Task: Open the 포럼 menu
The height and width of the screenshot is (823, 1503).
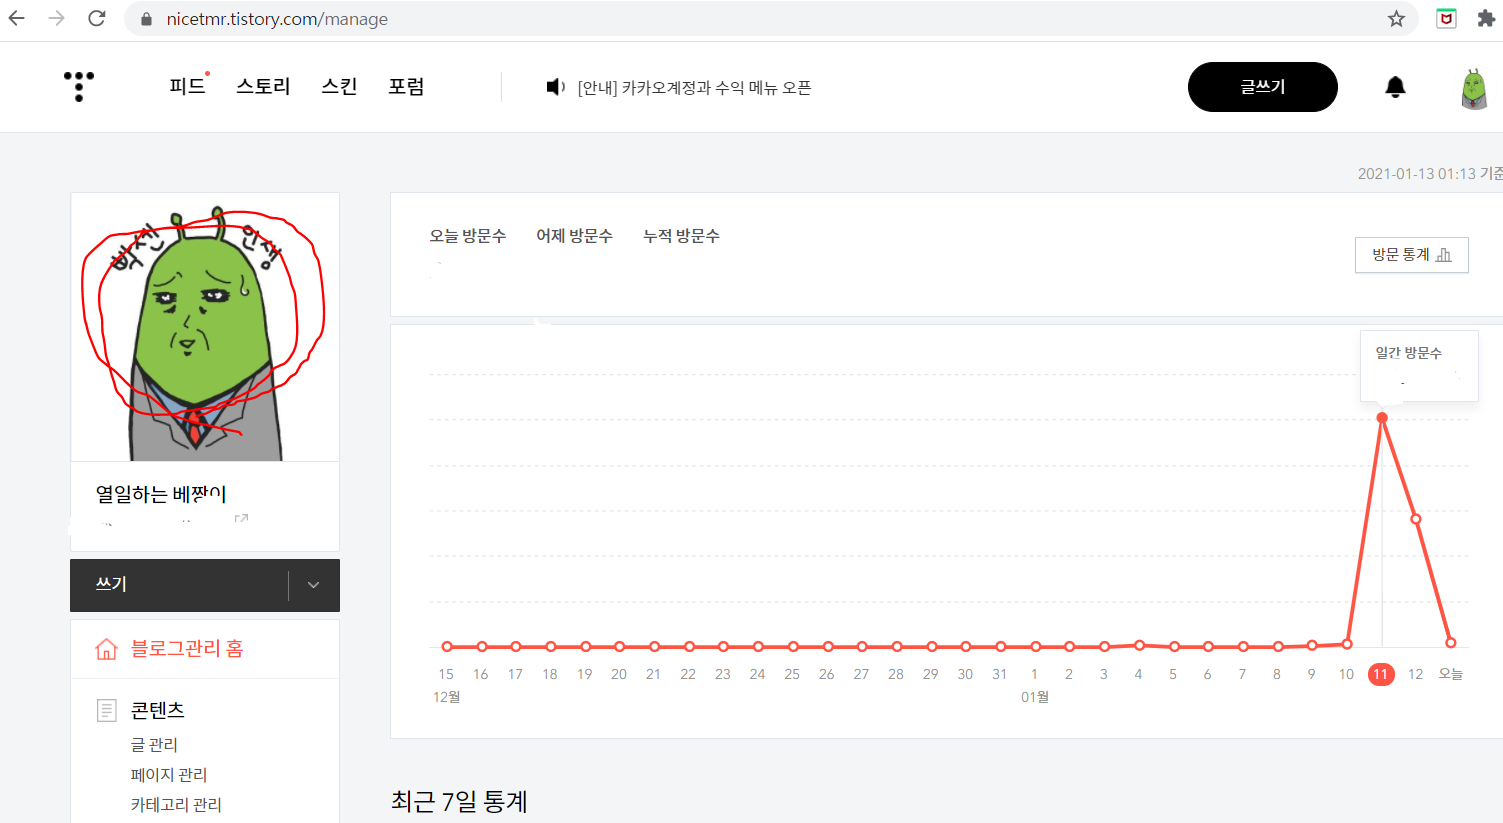Action: point(406,87)
